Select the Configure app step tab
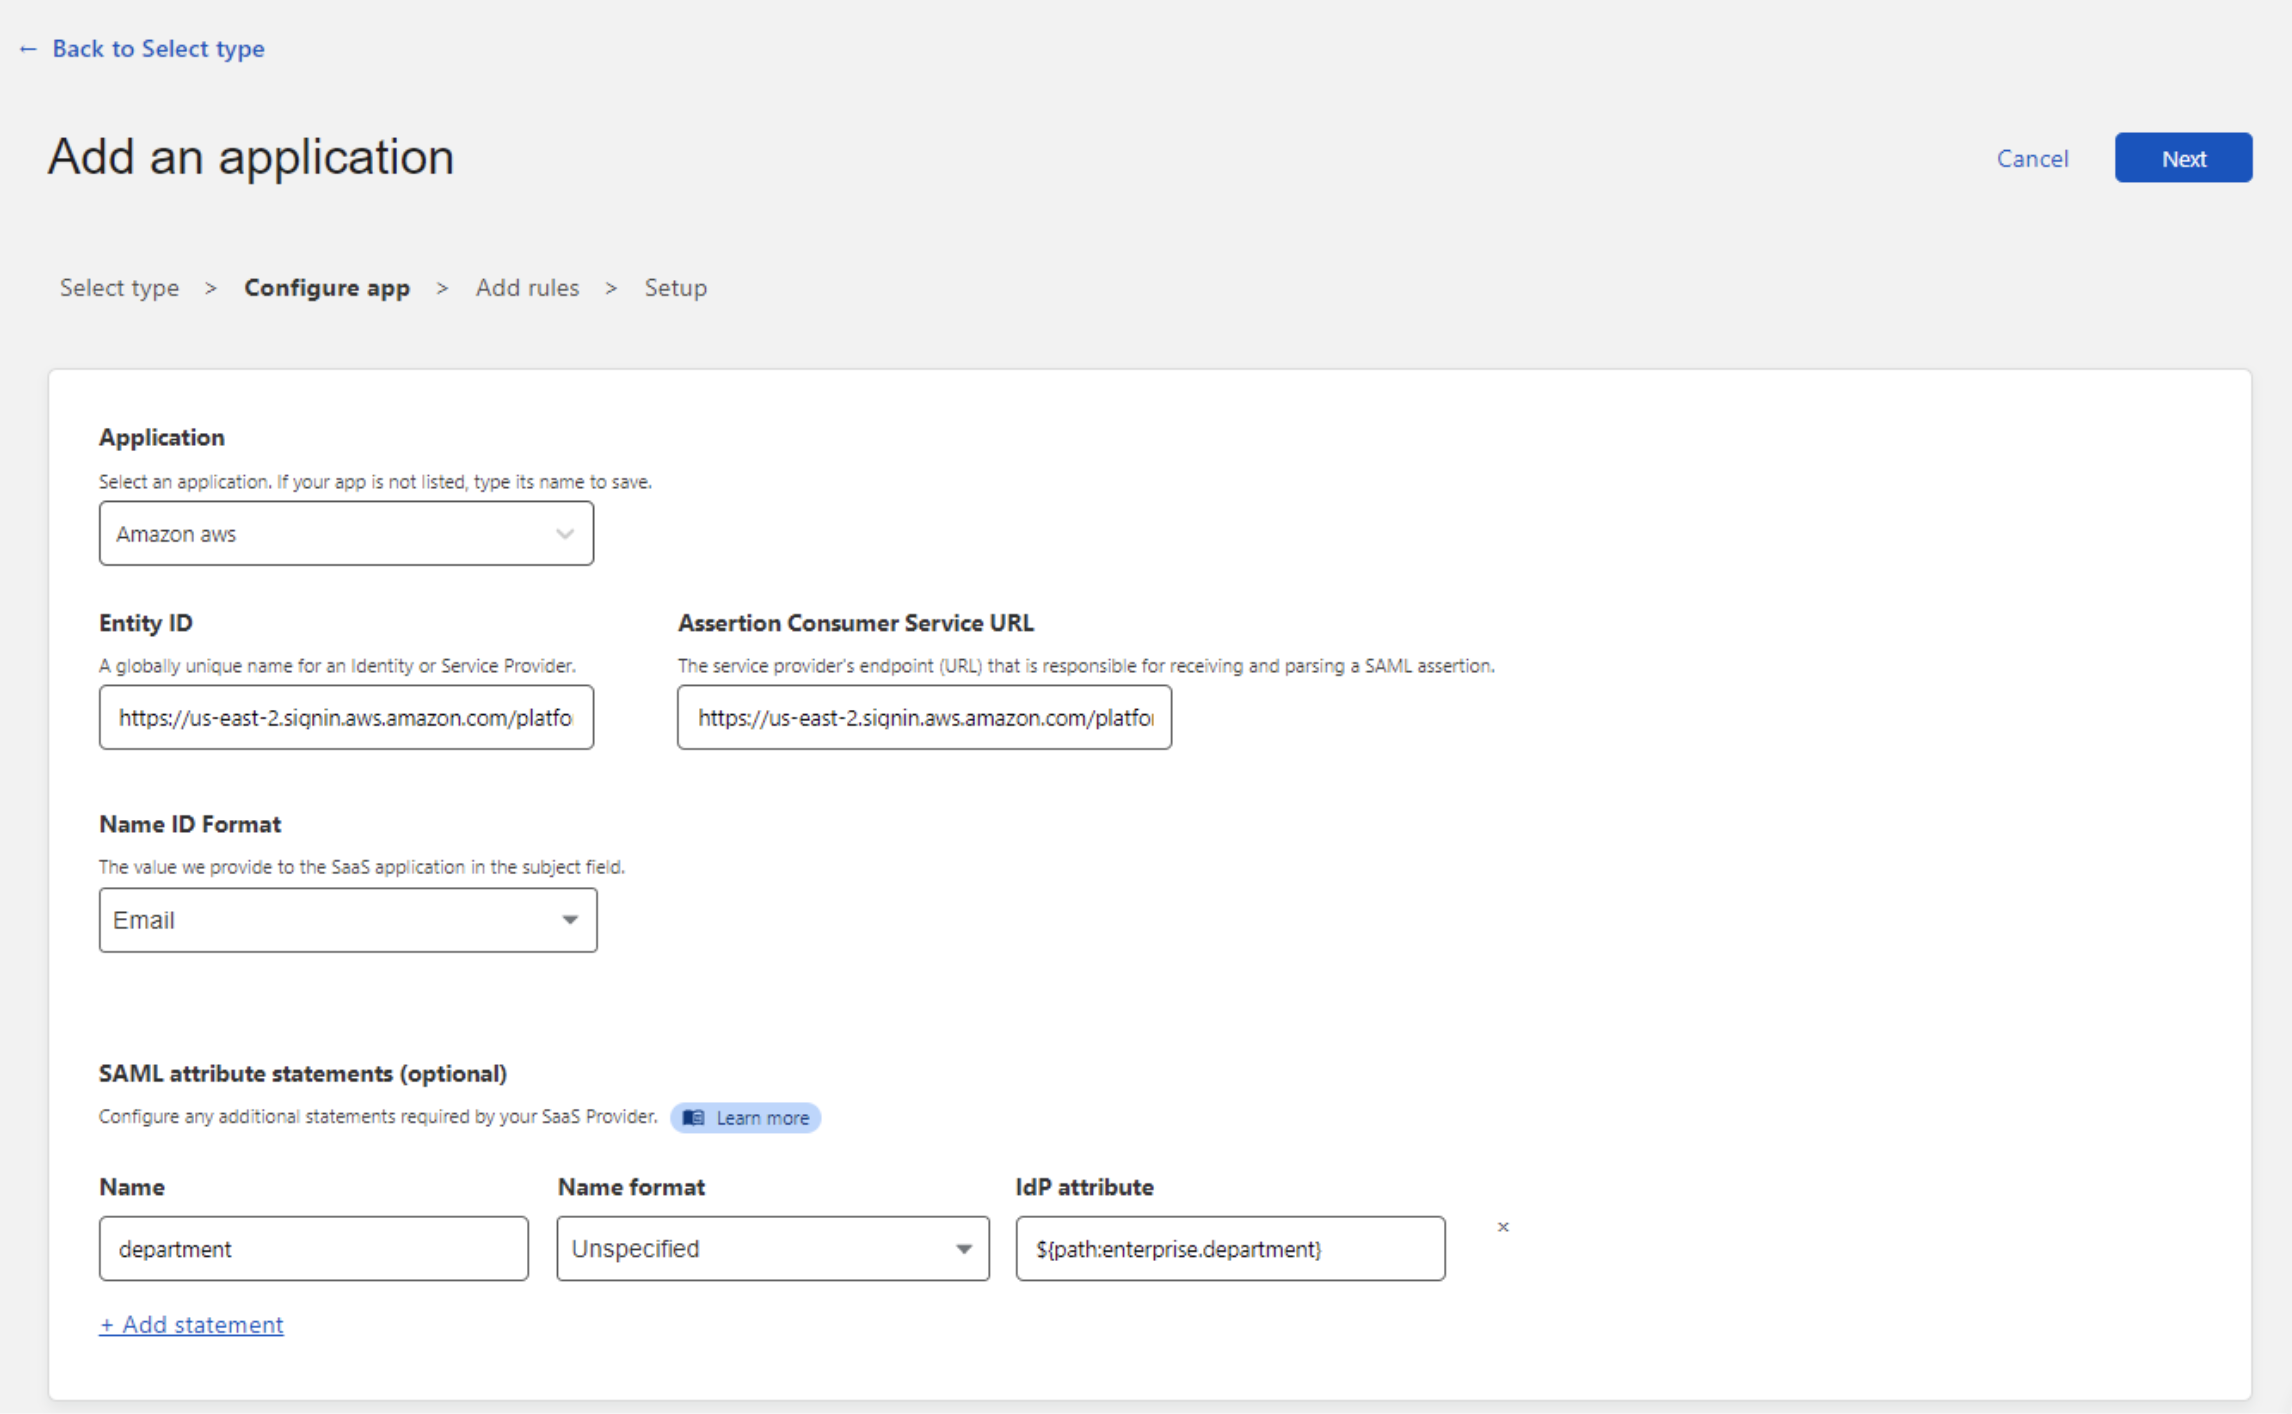The image size is (2292, 1414). click(x=327, y=288)
